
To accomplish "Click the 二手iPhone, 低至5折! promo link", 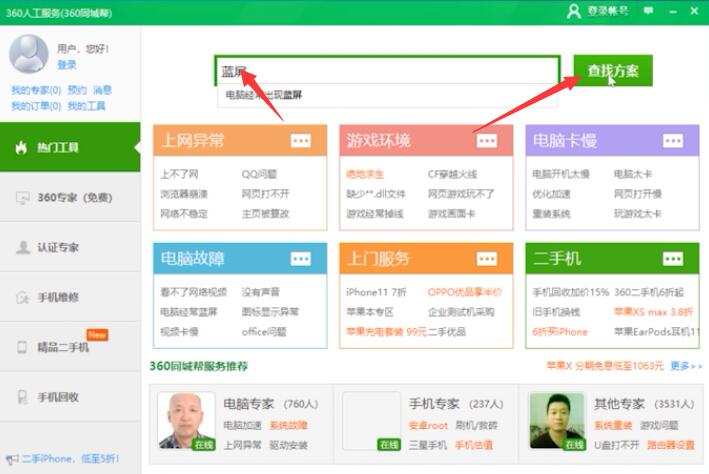I will (70, 459).
